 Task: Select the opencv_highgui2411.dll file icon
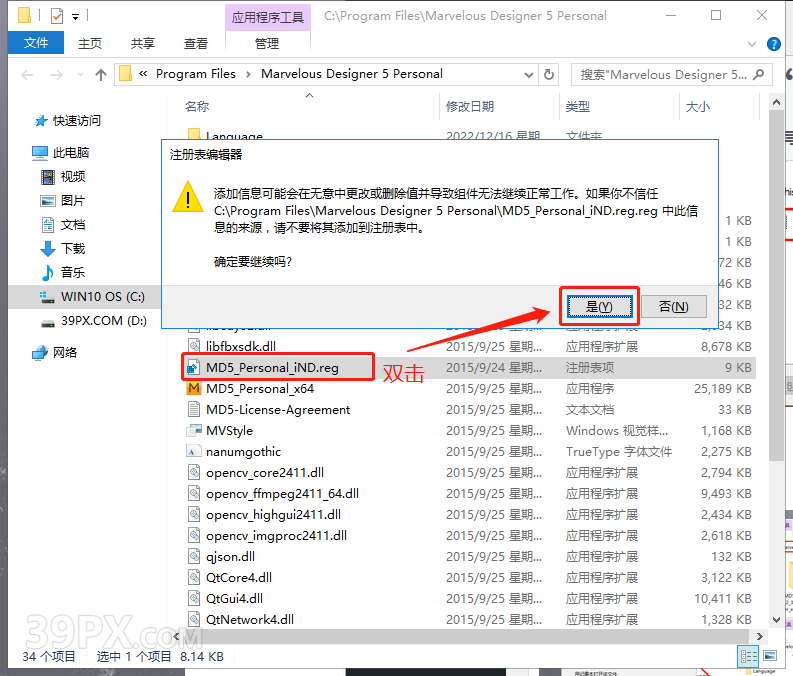(x=193, y=514)
